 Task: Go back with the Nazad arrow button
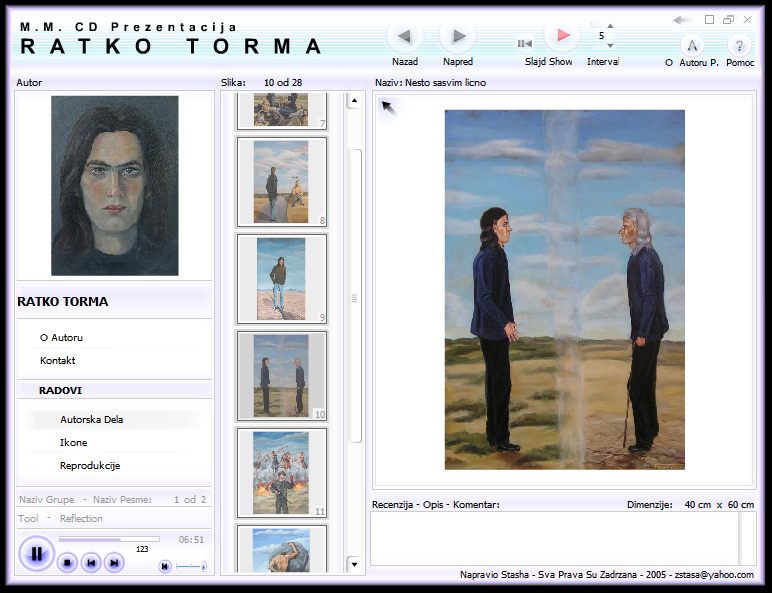(x=405, y=36)
